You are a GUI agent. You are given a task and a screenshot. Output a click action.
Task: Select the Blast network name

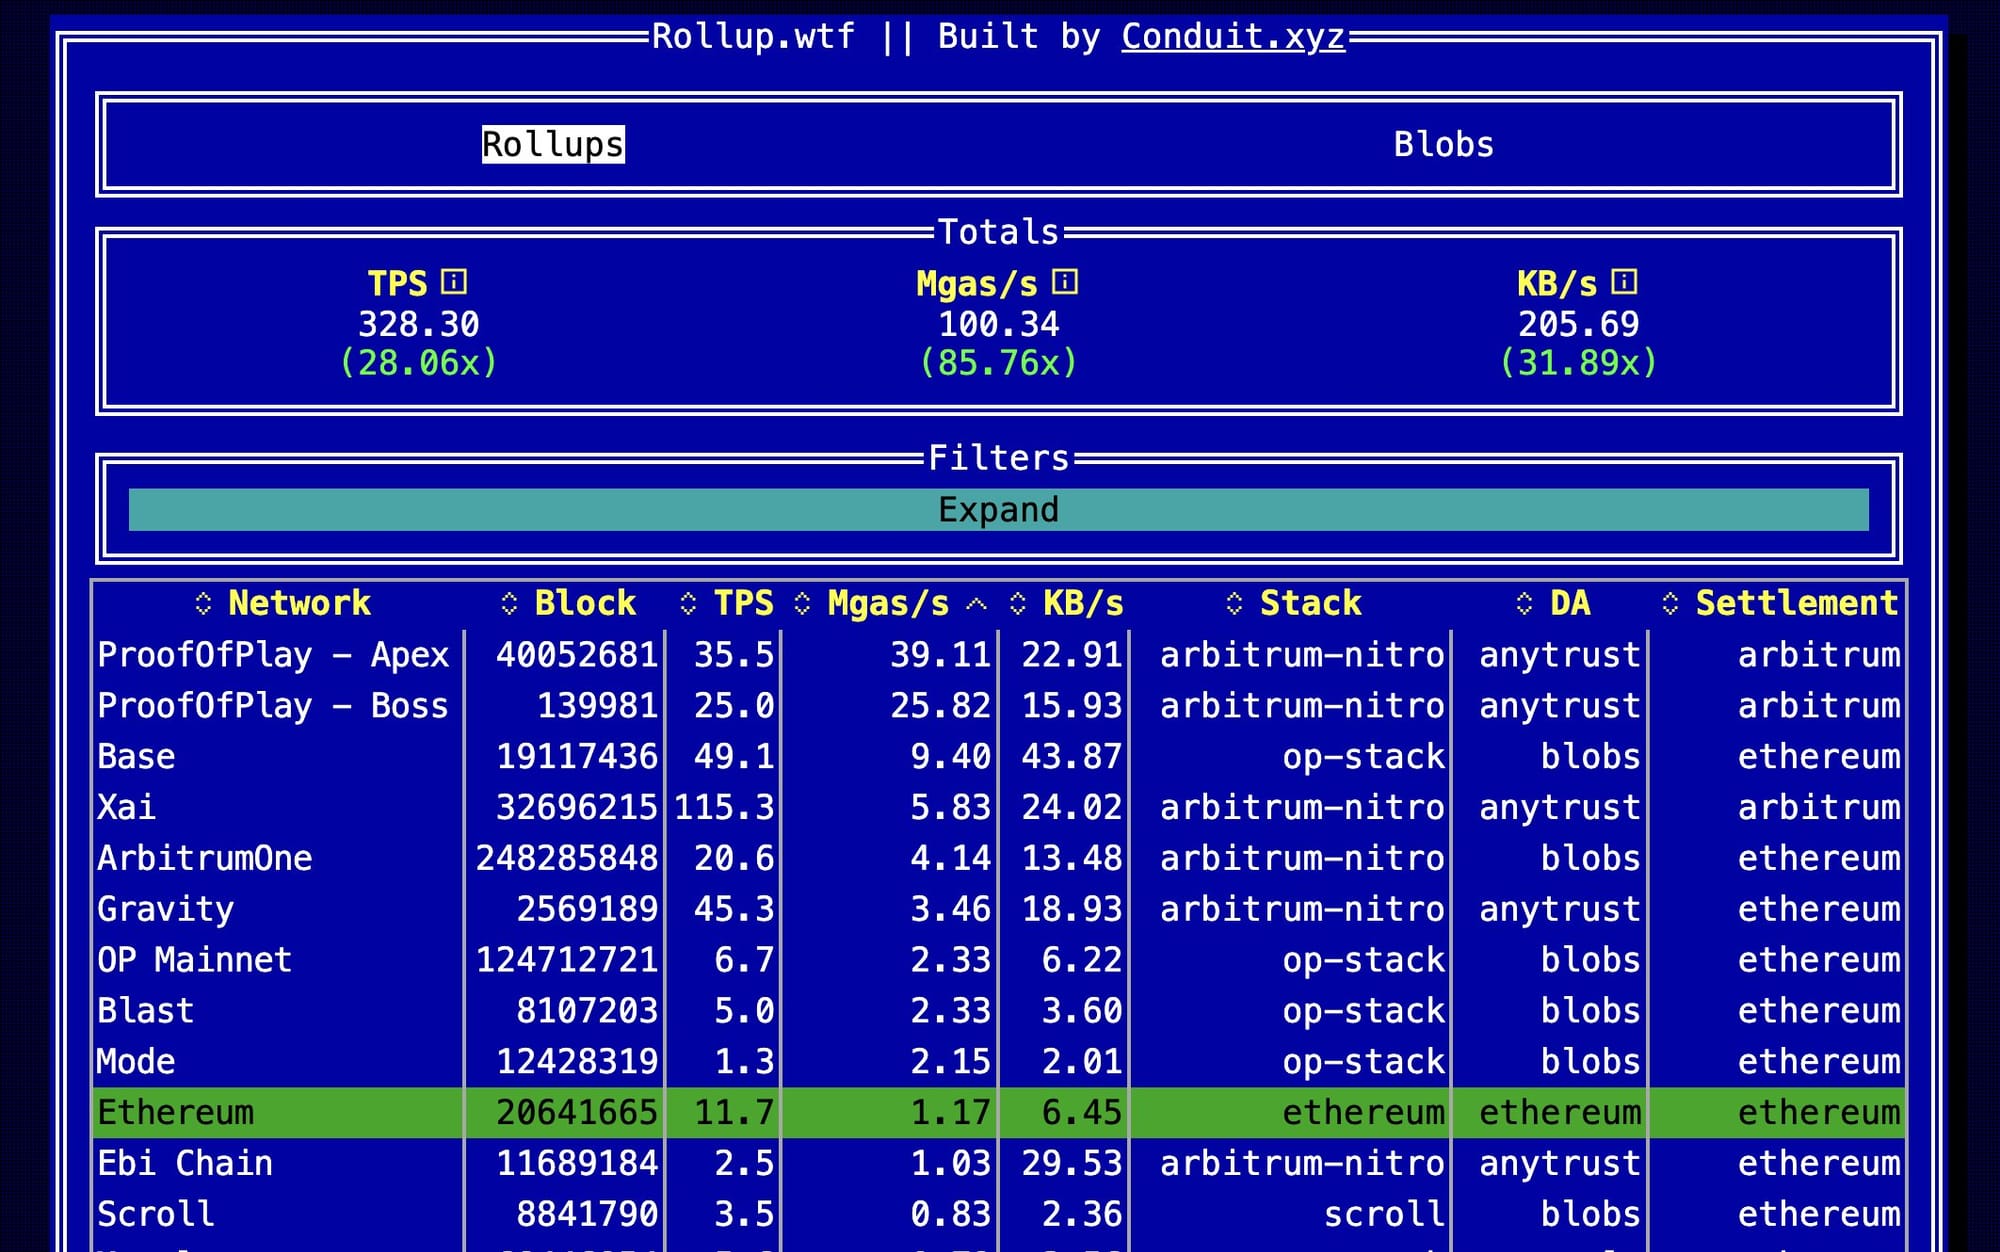(x=146, y=1011)
